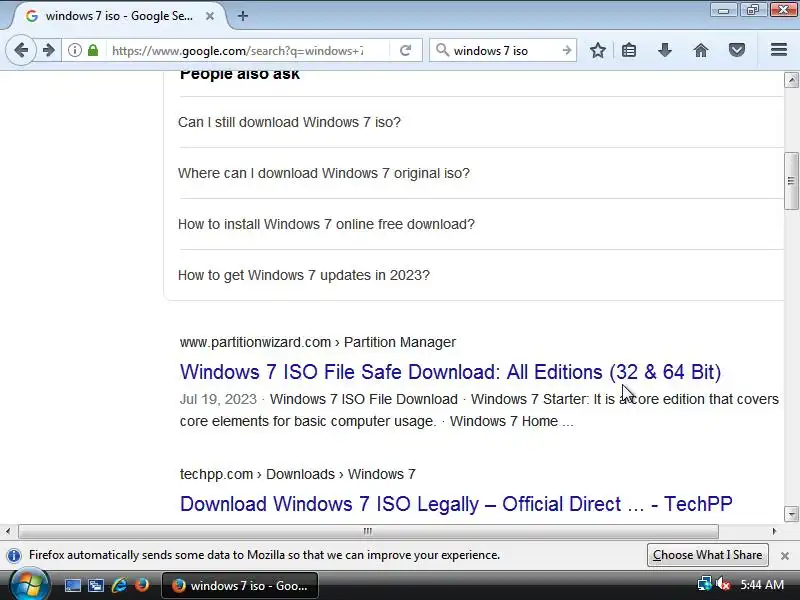The width and height of the screenshot is (800, 600).
Task: Open 'Download Windows 7 ISO Legally' TechPP result
Action: pyautogui.click(x=456, y=504)
